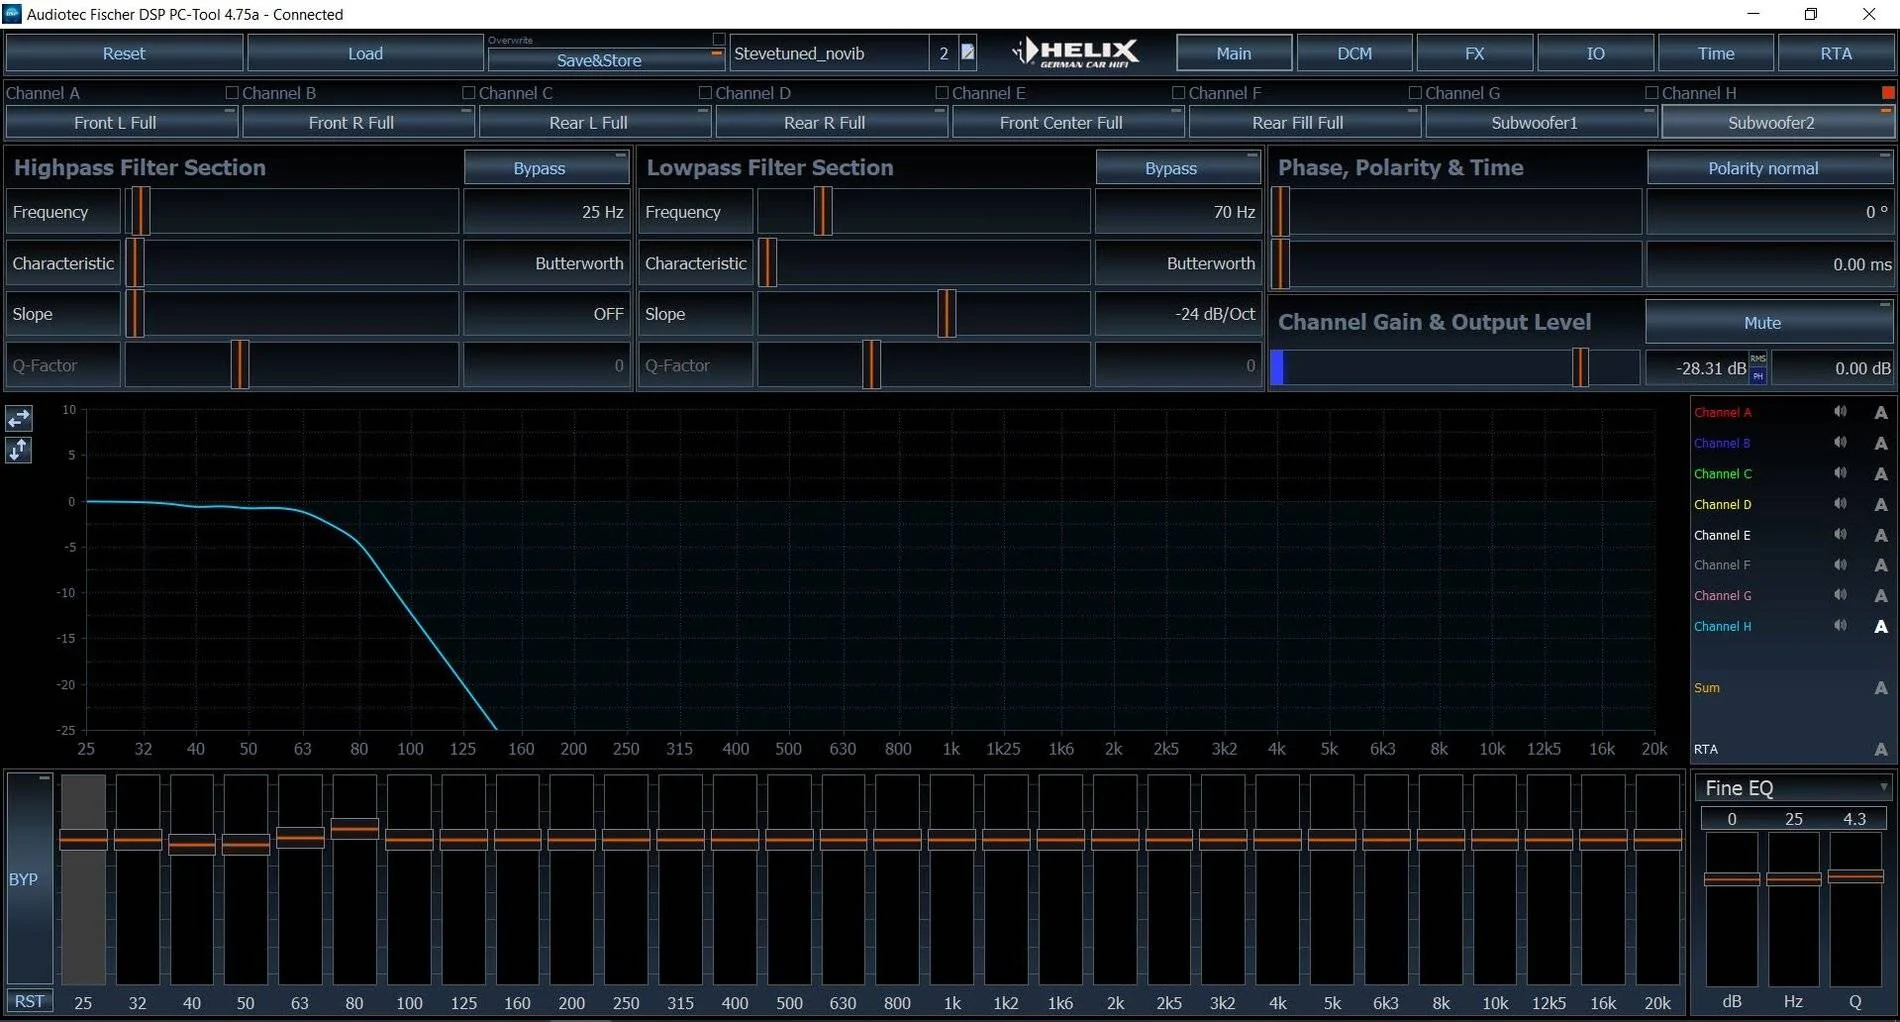Toggle the Polarity normal button

(x=1769, y=168)
